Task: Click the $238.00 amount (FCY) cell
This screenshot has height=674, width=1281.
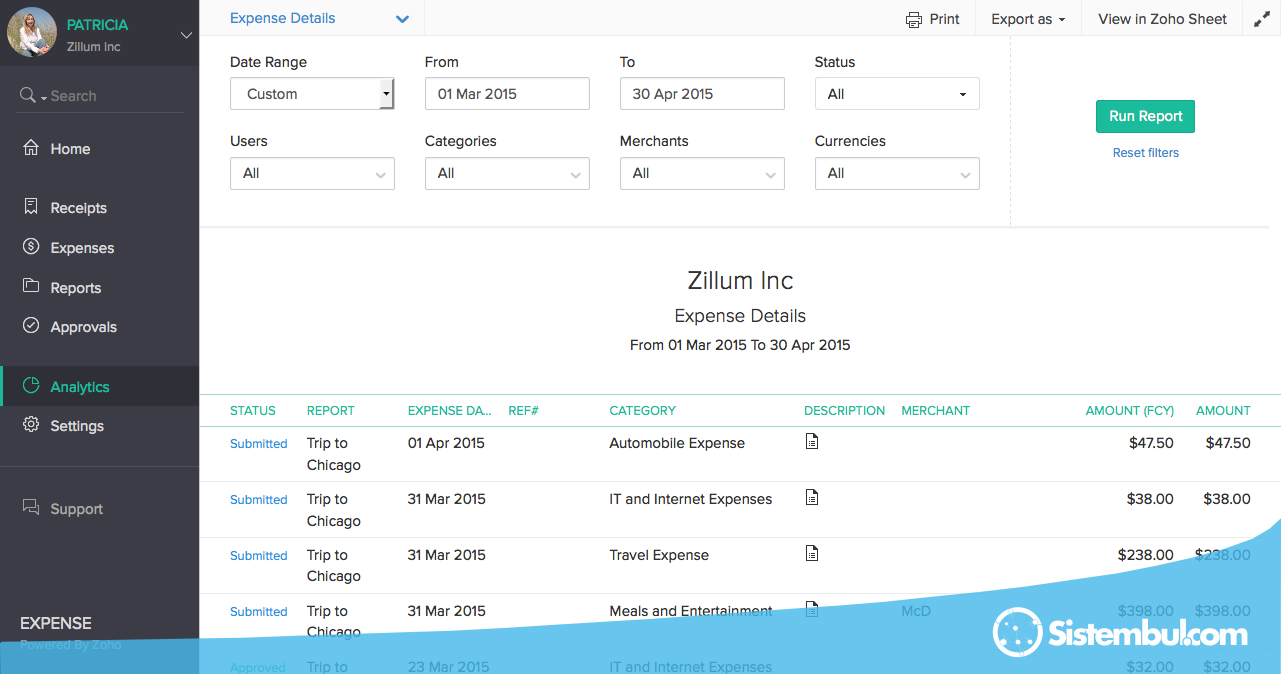Action: pos(1146,555)
